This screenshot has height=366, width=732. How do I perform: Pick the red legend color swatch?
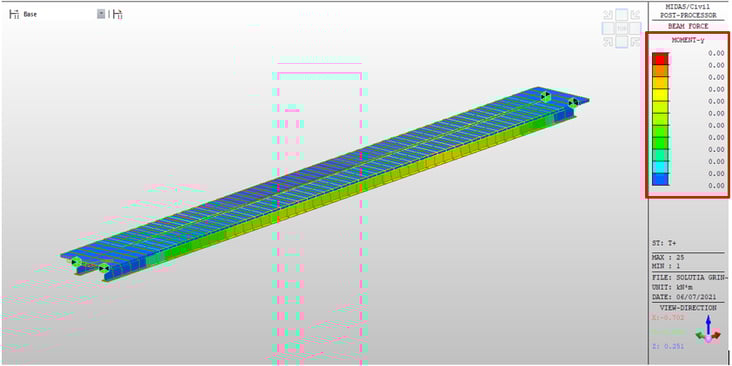click(x=661, y=58)
